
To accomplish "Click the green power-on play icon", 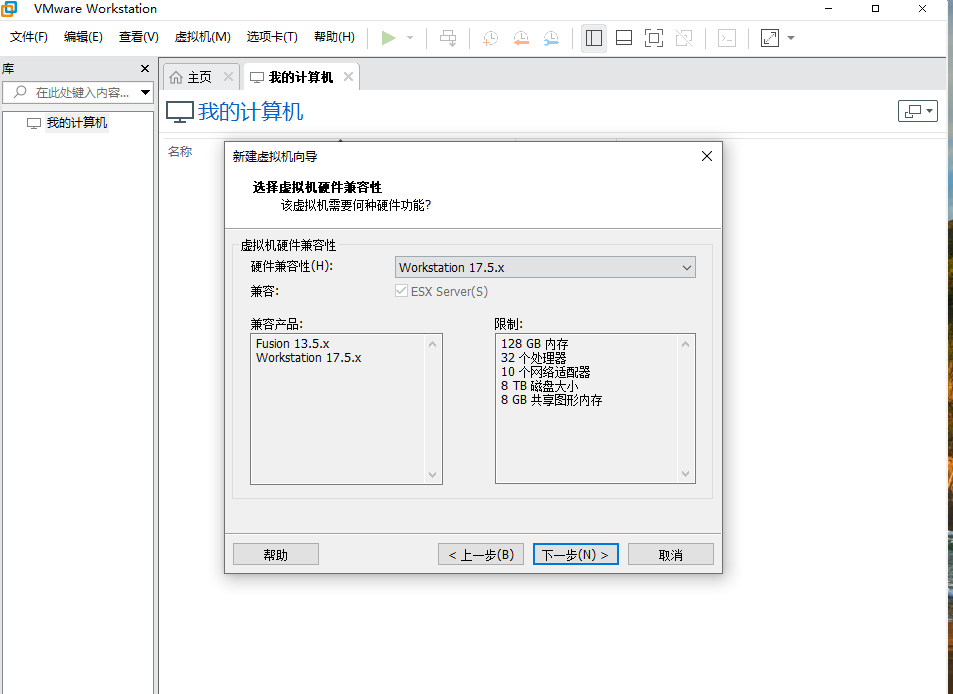I will (388, 38).
